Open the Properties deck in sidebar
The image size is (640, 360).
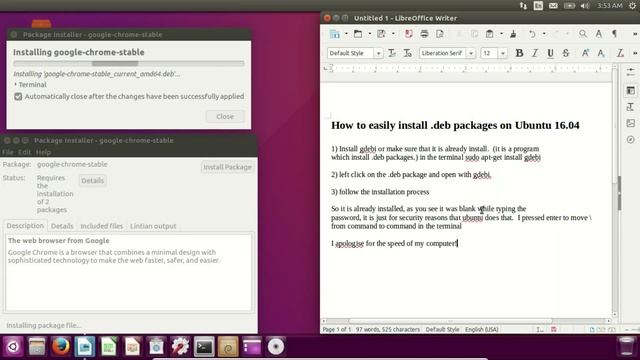pos(631,90)
